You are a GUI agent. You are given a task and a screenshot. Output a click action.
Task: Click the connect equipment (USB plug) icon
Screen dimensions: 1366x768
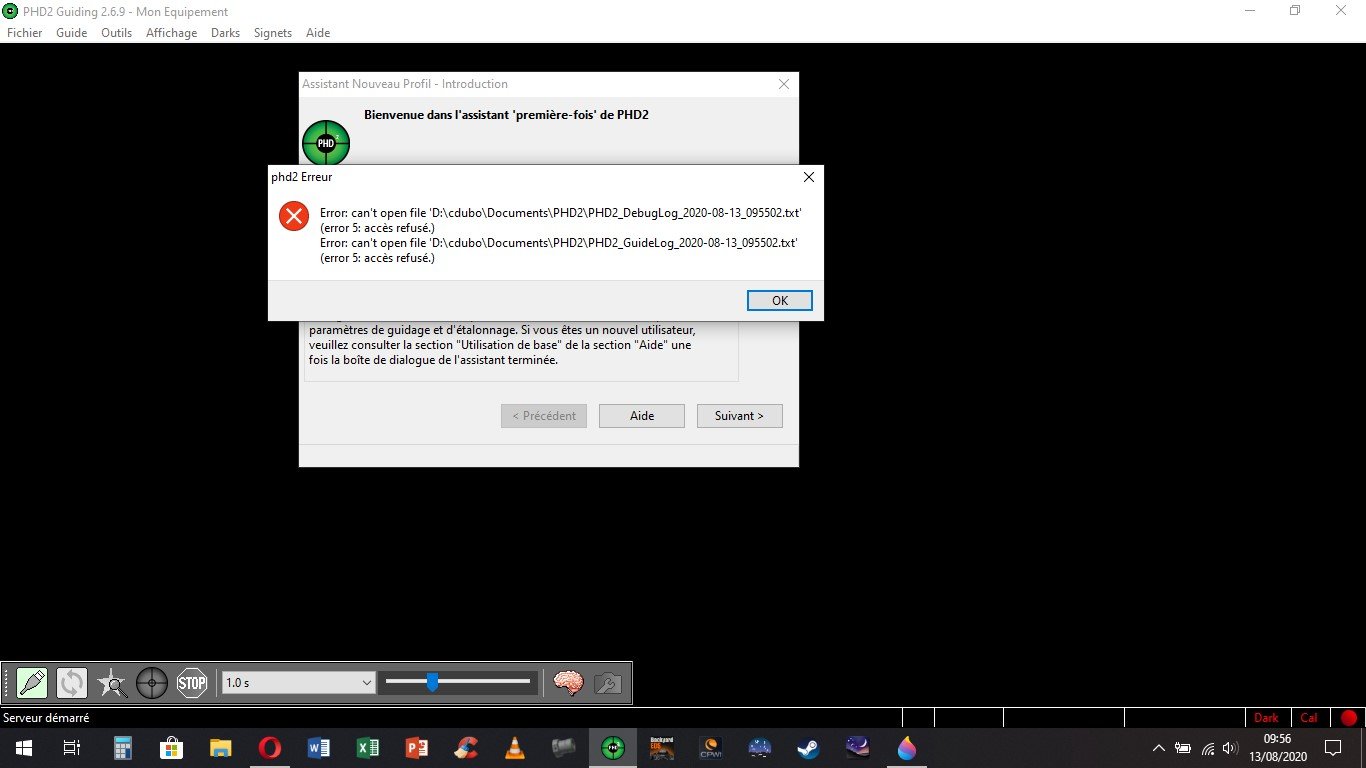pyautogui.click(x=32, y=683)
